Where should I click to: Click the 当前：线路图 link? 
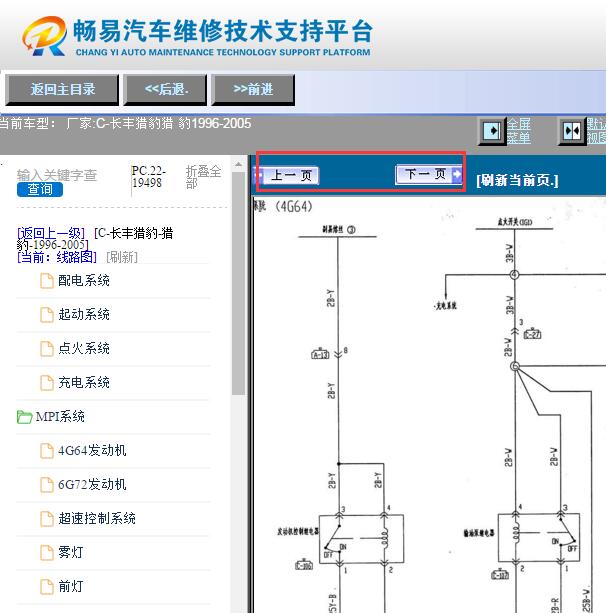click(57, 257)
